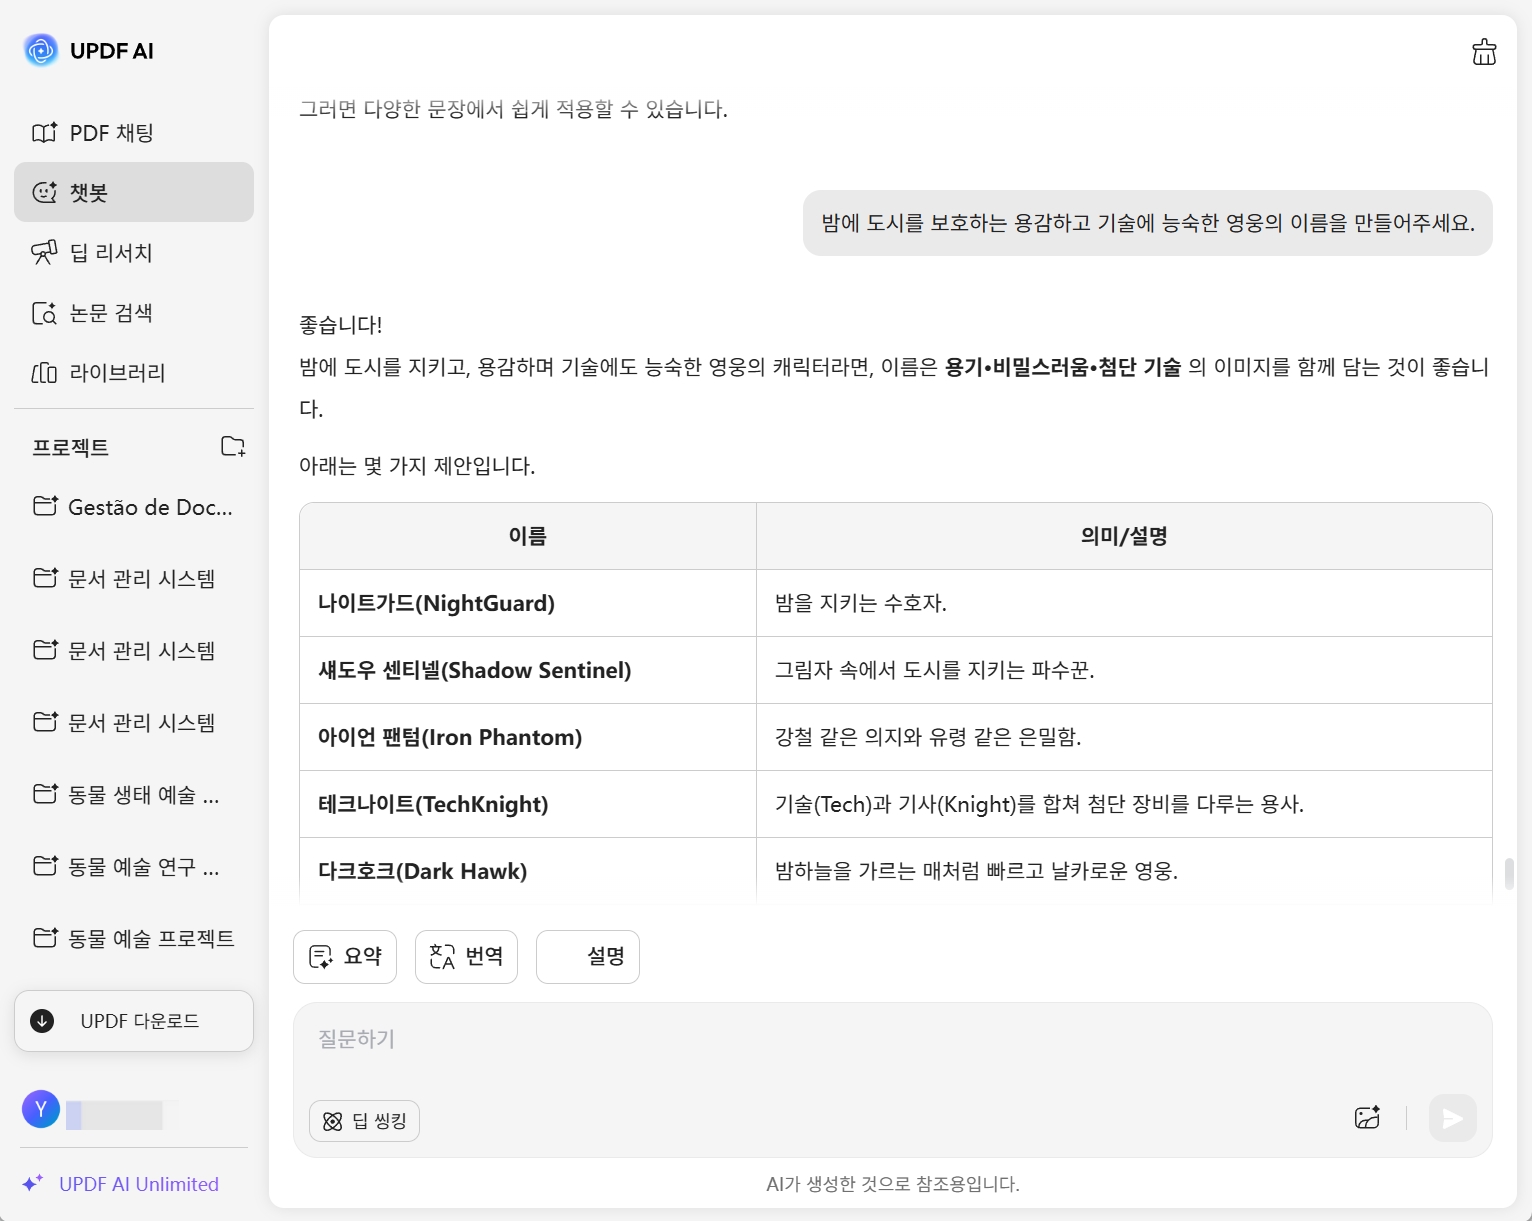The width and height of the screenshot is (1532, 1221).
Task: Select 챗봇 in the sidebar
Action: point(134,192)
